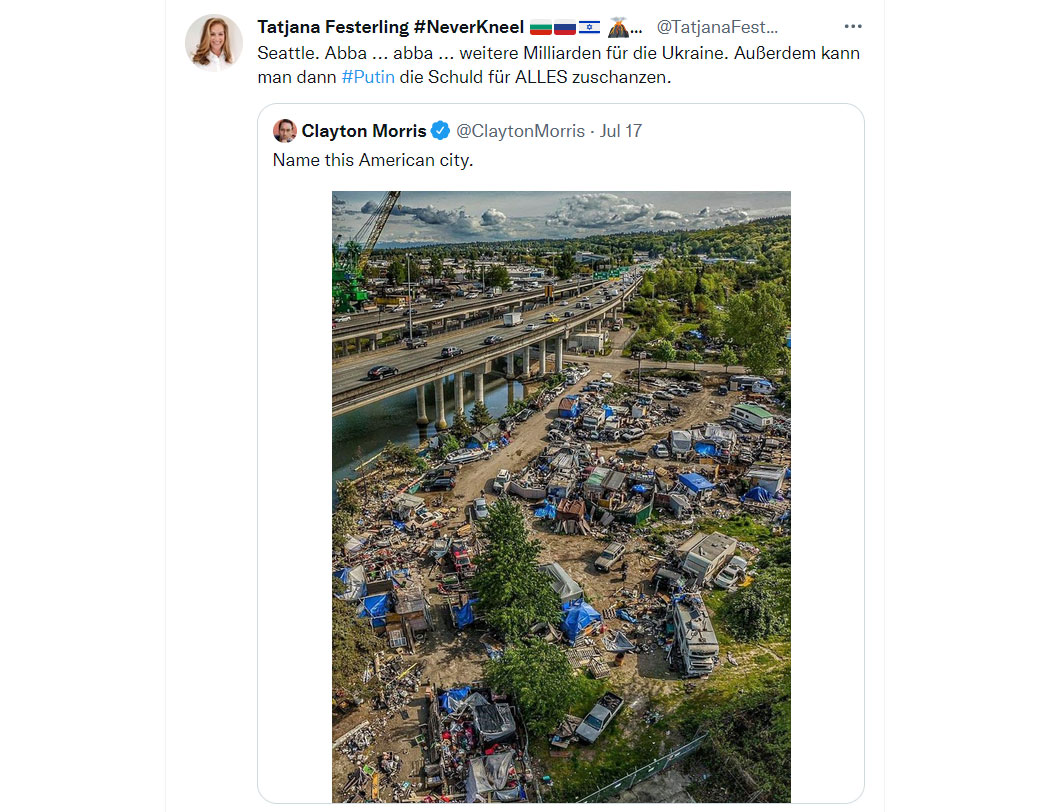Screen dimensions: 1050x812
Task: Click the Jul 17 timestamp
Action: click(x=621, y=131)
